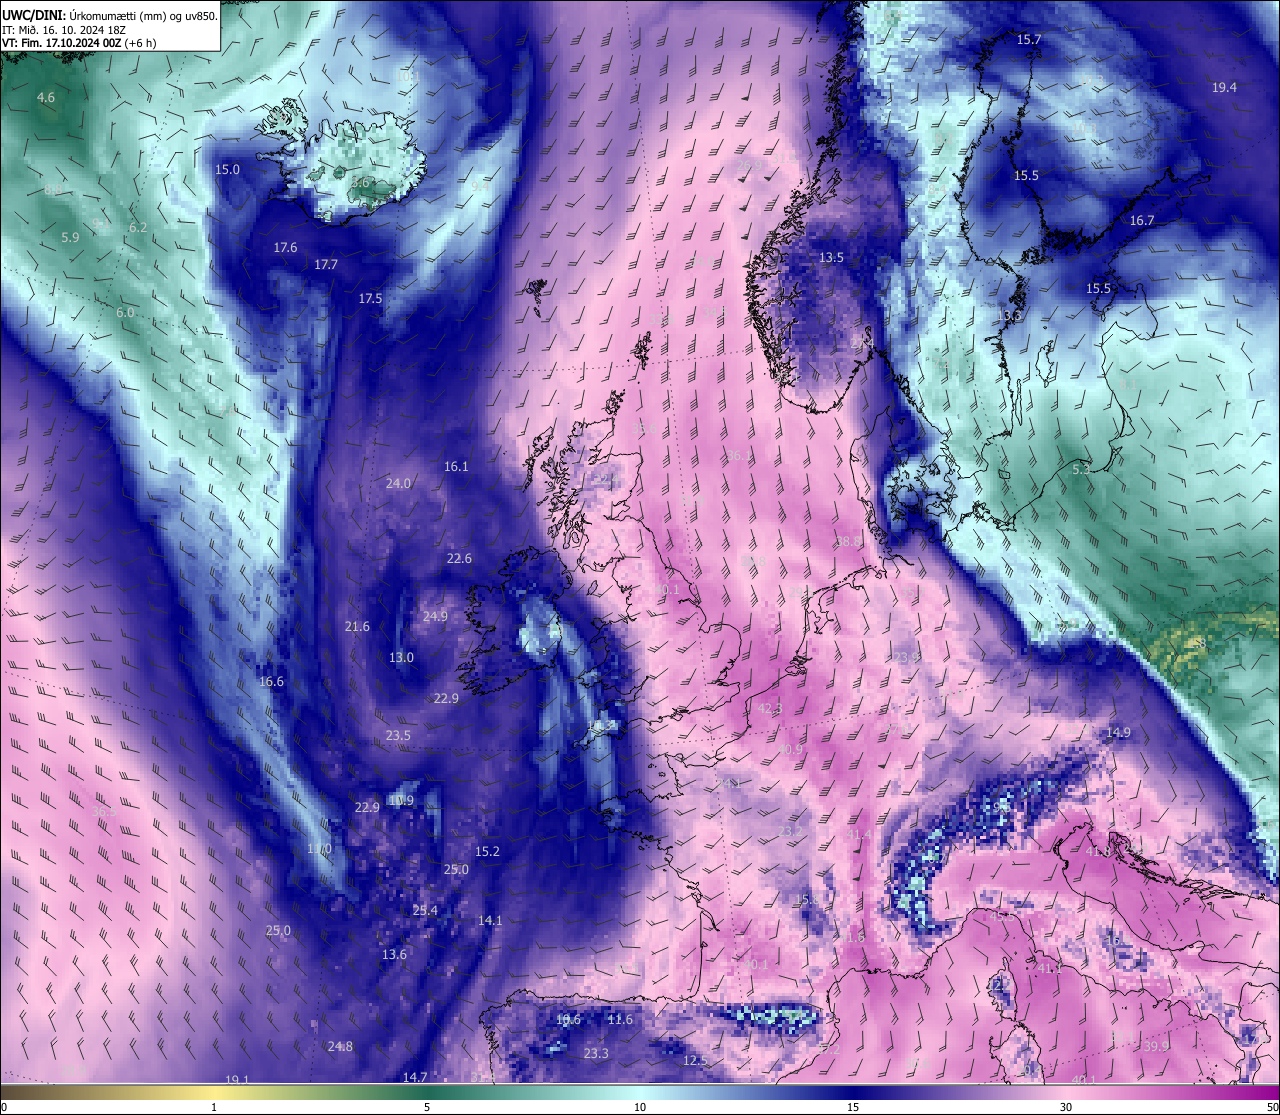Viewport: 1280px width, 1115px height.
Task: Click the 12.5 value label
Action: pos(695,1060)
